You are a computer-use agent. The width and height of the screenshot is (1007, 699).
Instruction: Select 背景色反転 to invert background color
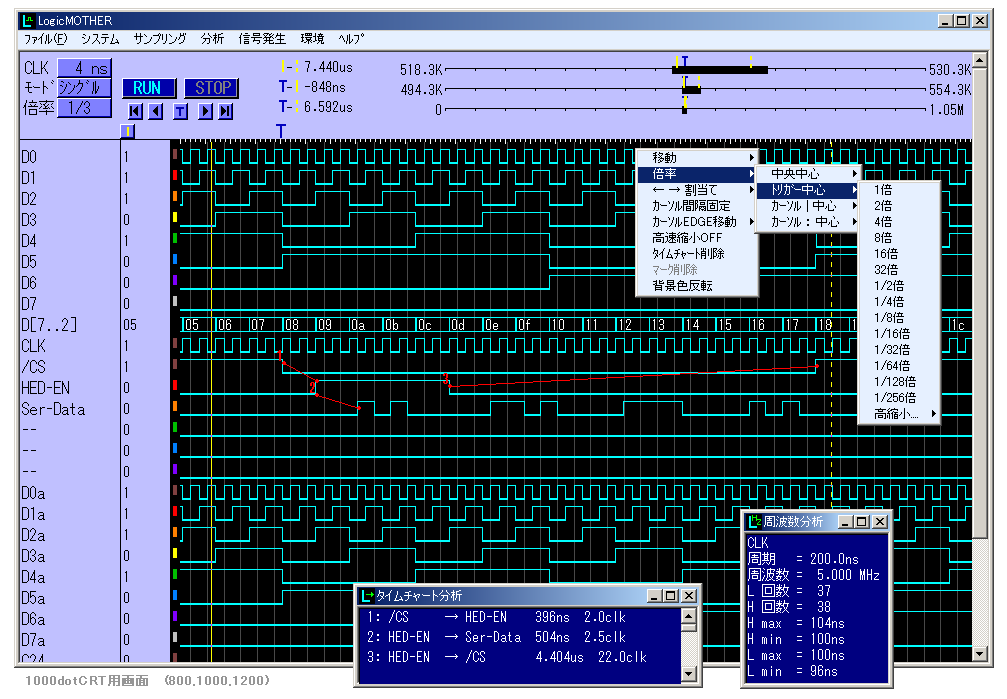coord(682,286)
